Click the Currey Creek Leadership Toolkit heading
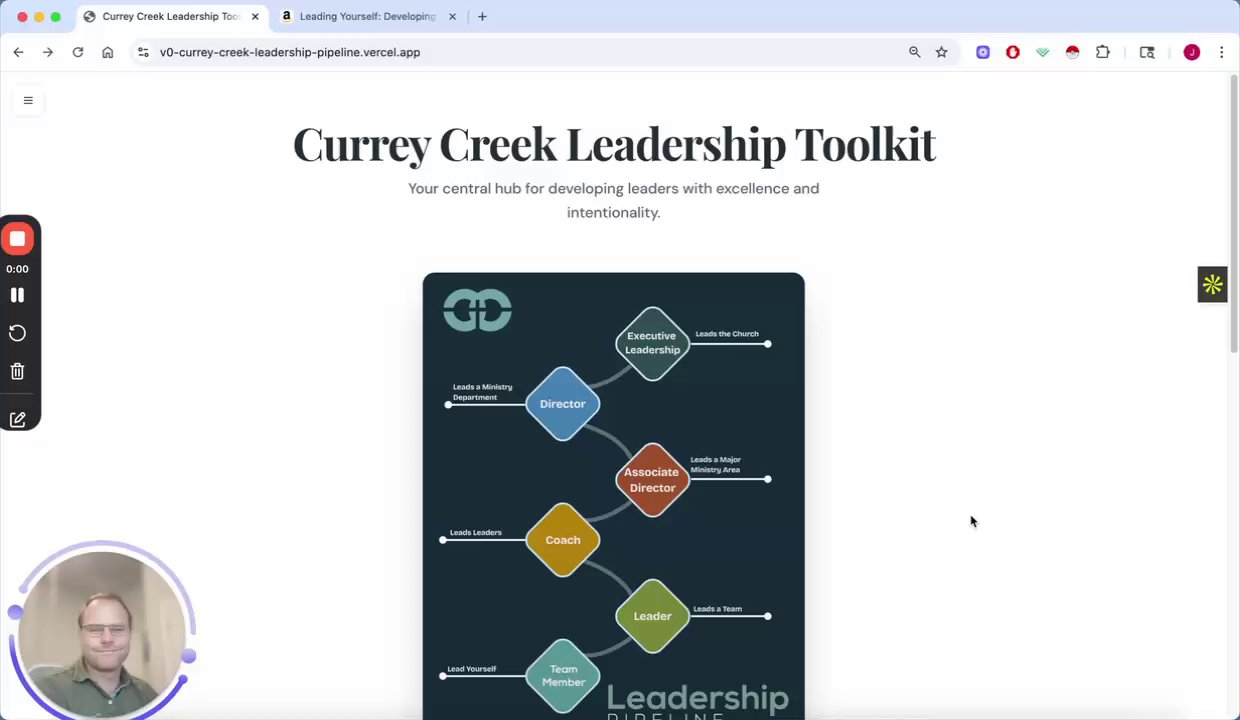 click(614, 144)
